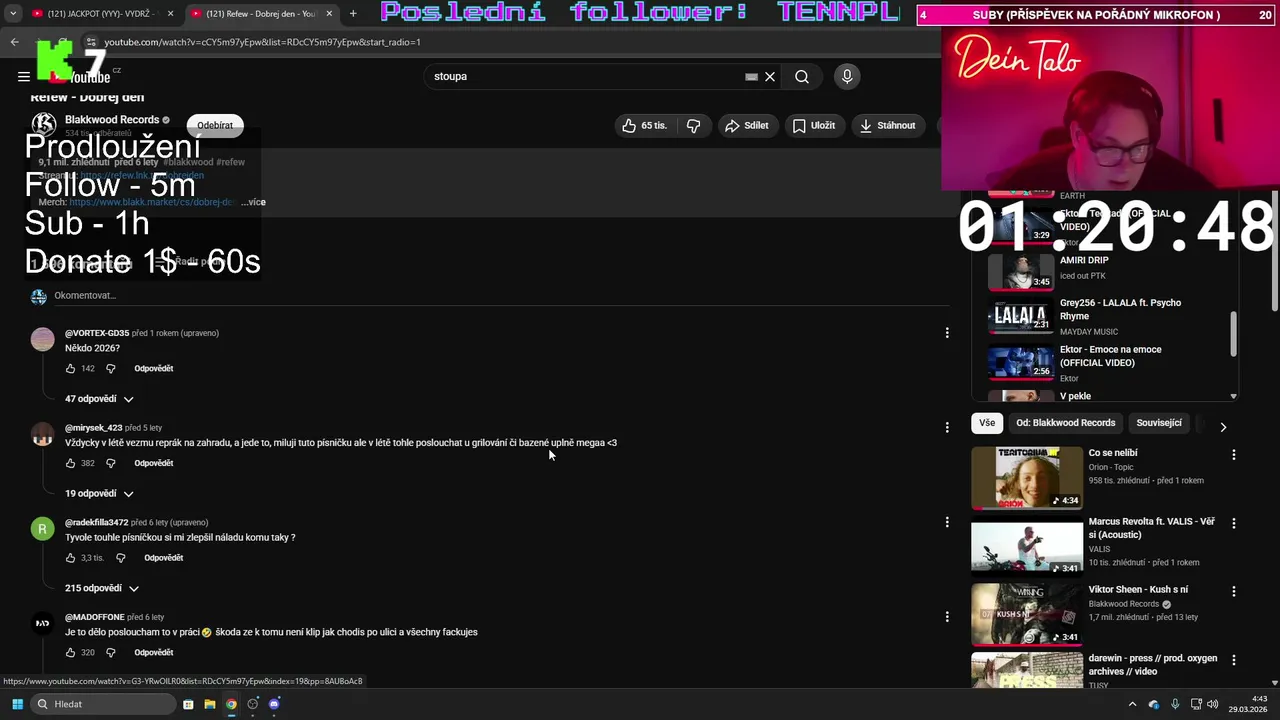Subscribe using the Odebírat button
This screenshot has height=720, width=1280.
(x=215, y=125)
